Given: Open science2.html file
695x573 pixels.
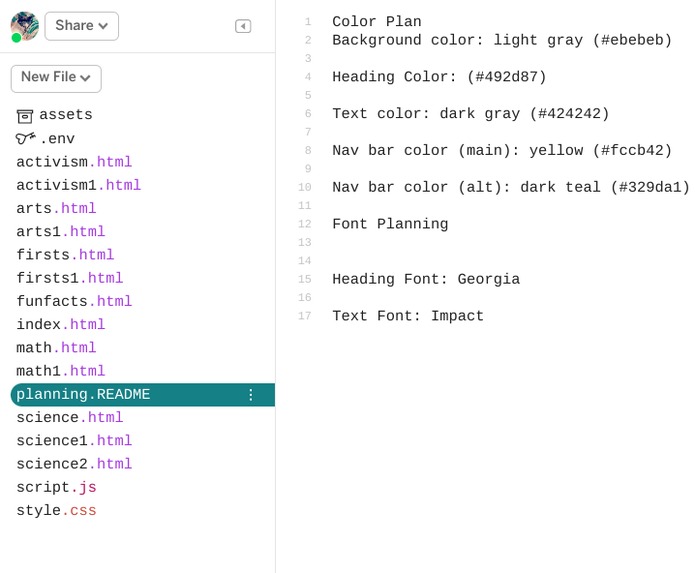Looking at the screenshot, I should (74, 464).
